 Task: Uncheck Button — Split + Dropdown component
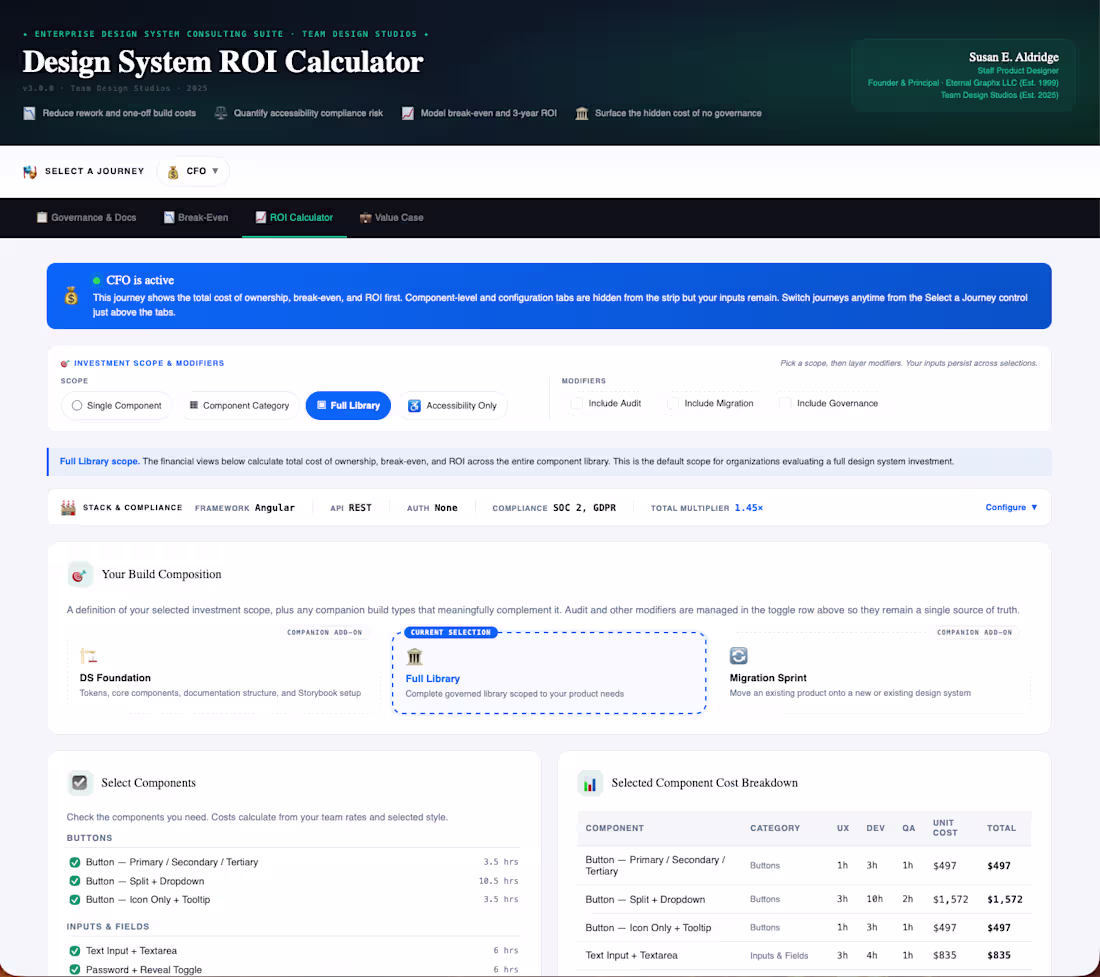click(74, 881)
